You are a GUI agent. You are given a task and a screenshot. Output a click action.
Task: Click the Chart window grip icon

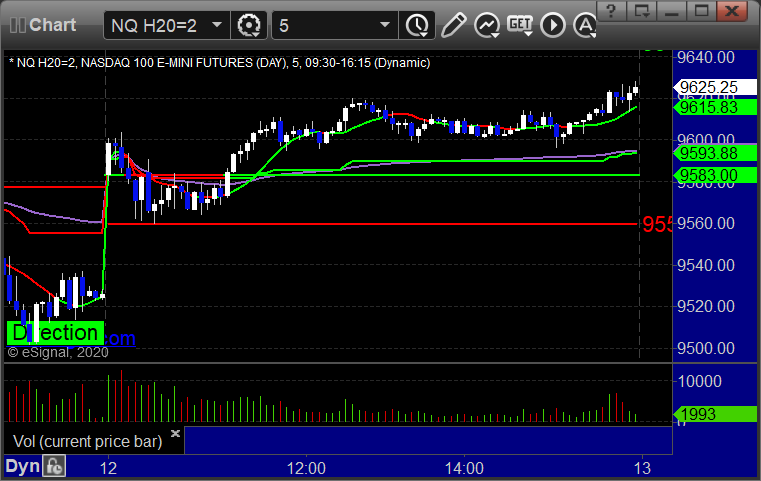point(18,25)
